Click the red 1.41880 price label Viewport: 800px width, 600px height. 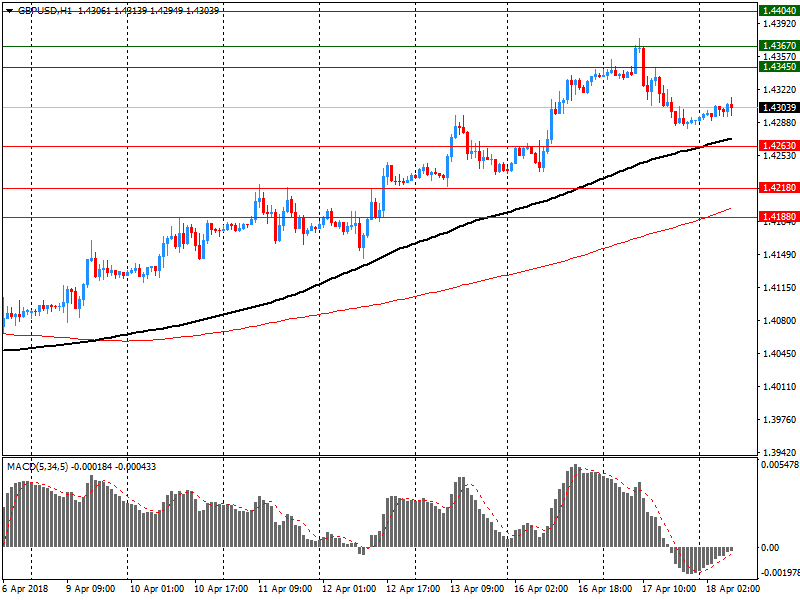coord(779,217)
